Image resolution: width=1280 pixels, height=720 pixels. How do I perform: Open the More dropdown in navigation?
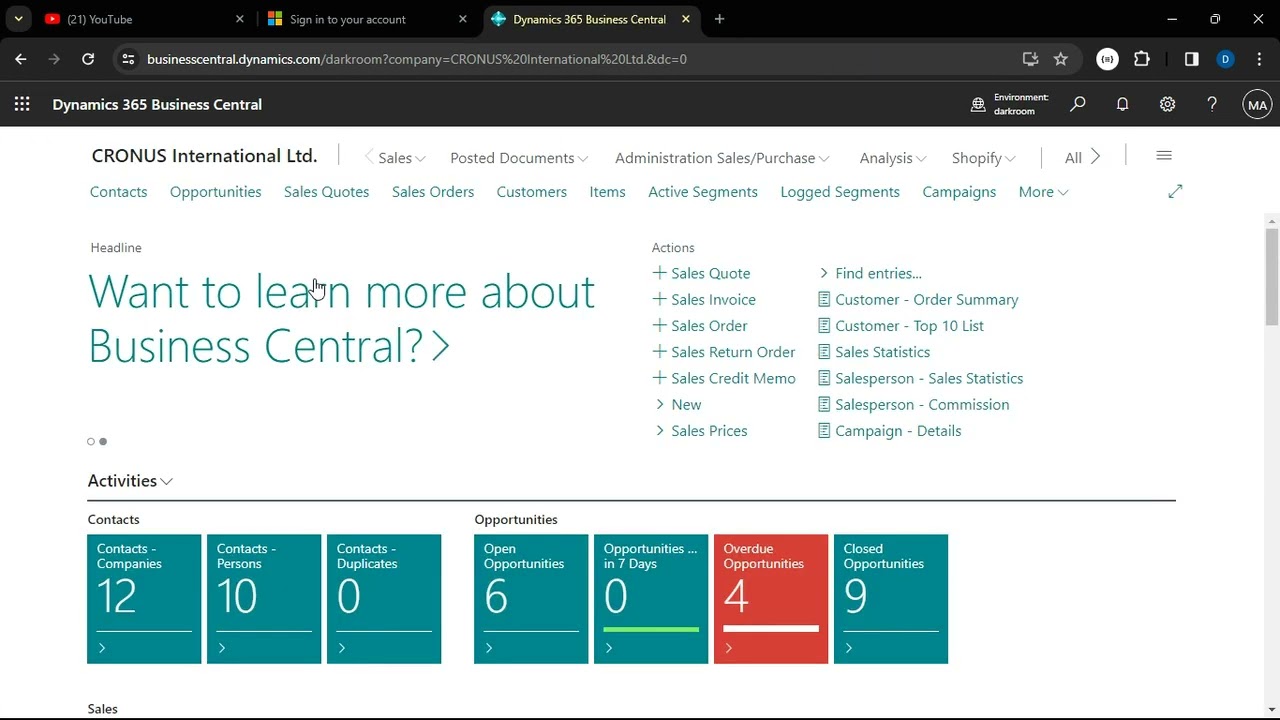pos(1043,192)
